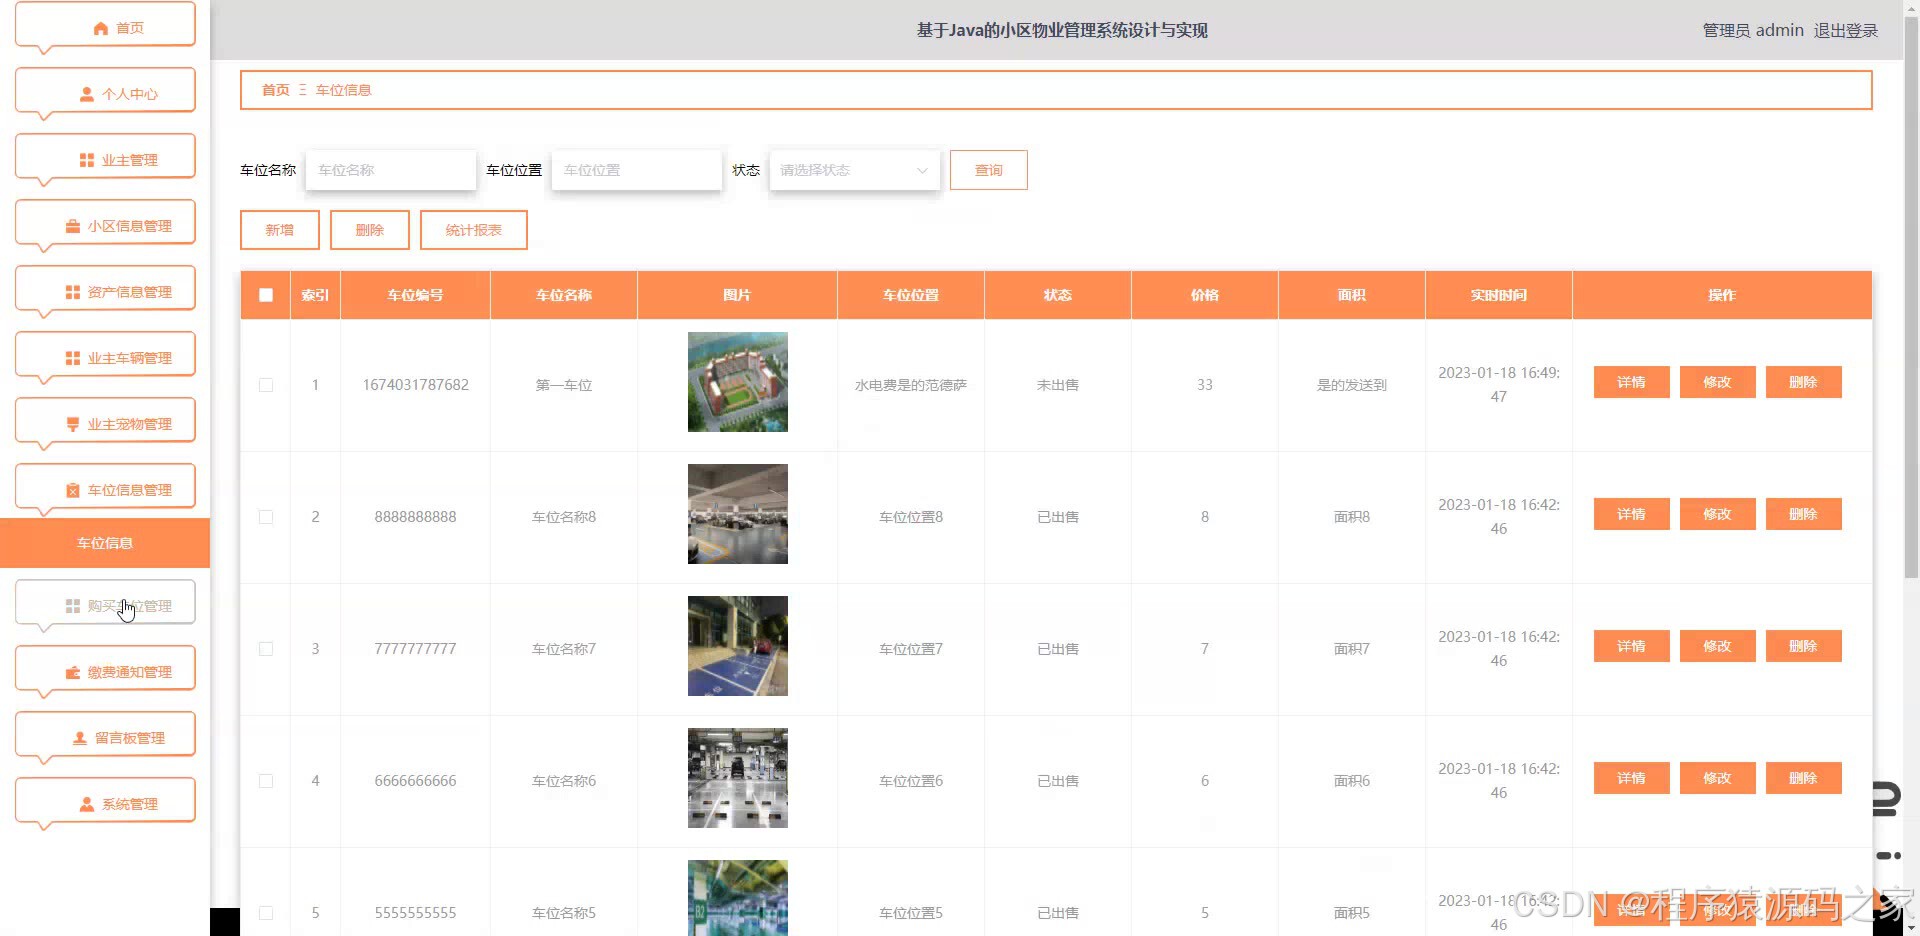Check the checkbox for row 1
1920x936 pixels.
tap(266, 385)
